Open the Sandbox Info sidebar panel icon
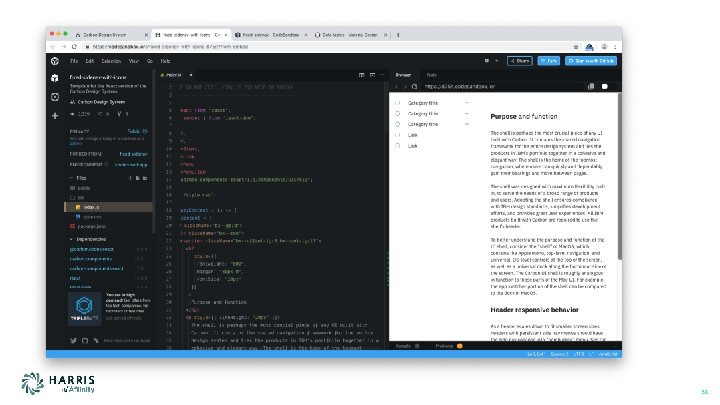720x405 pixels. pos(55,78)
